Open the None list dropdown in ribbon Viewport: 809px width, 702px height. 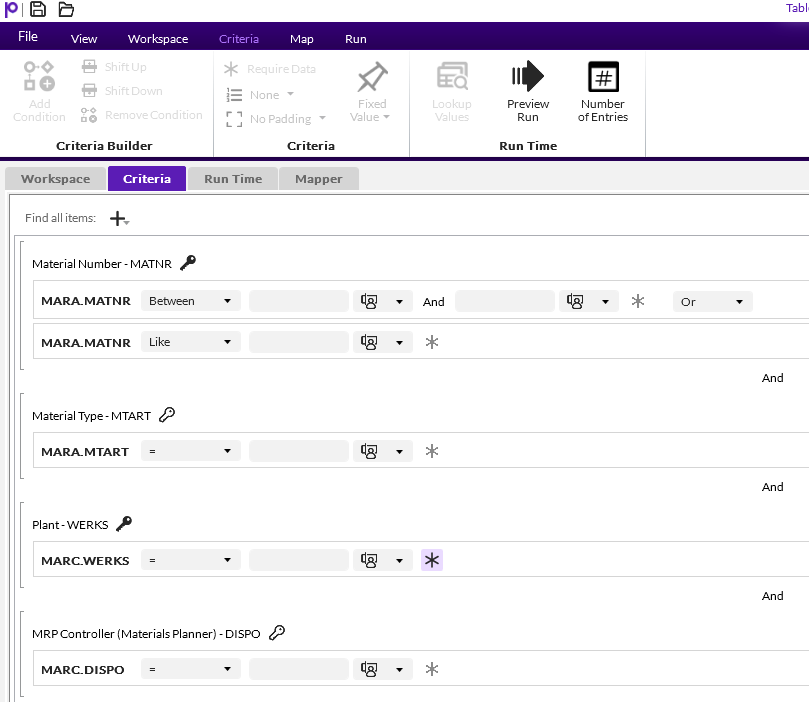(260, 94)
